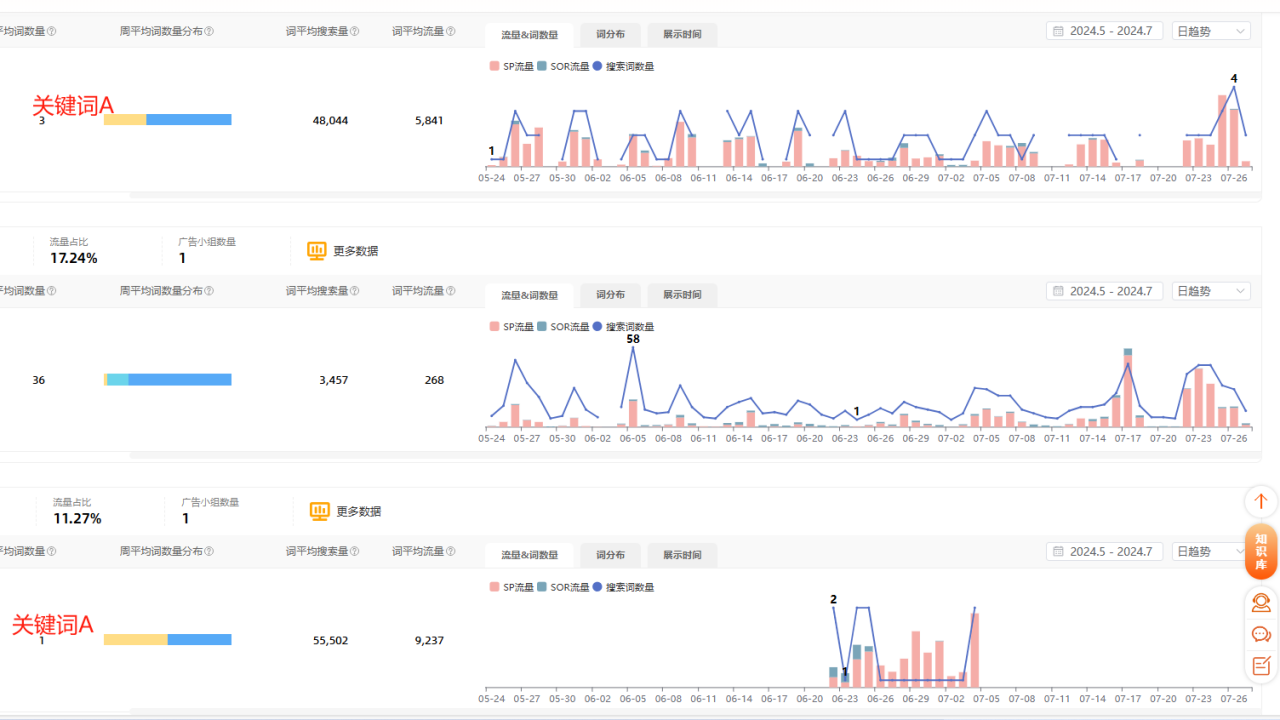Toggle 搜索词数量 legend in the 55,502 panel chart

tap(623, 587)
